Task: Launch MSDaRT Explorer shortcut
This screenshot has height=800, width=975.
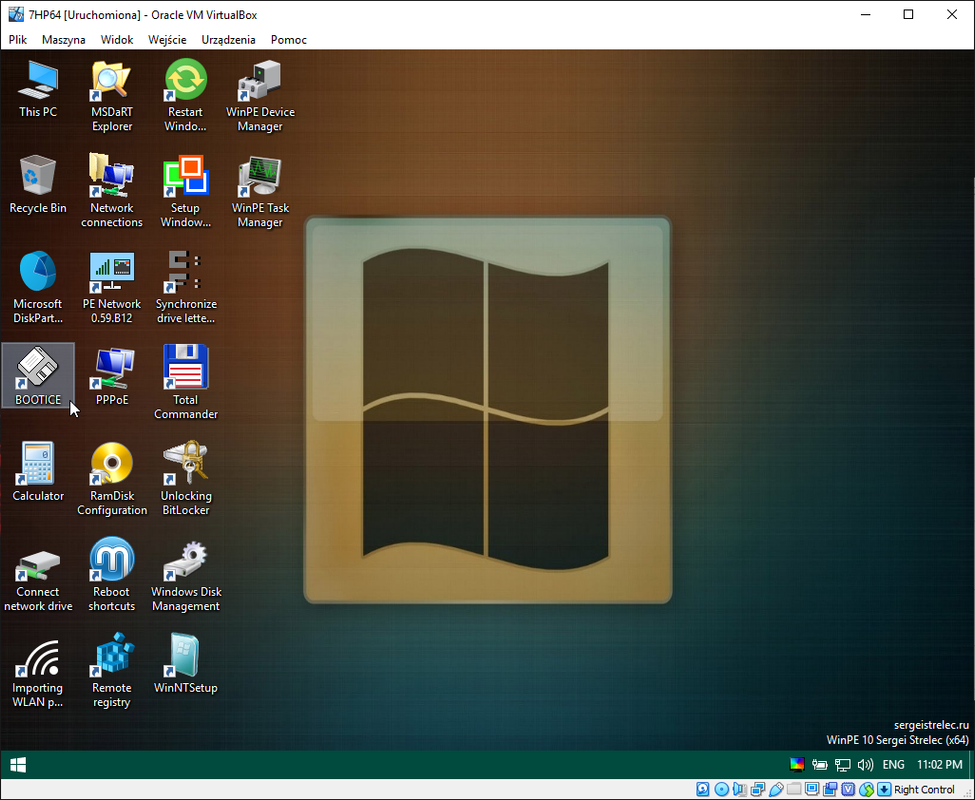Action: click(x=112, y=95)
